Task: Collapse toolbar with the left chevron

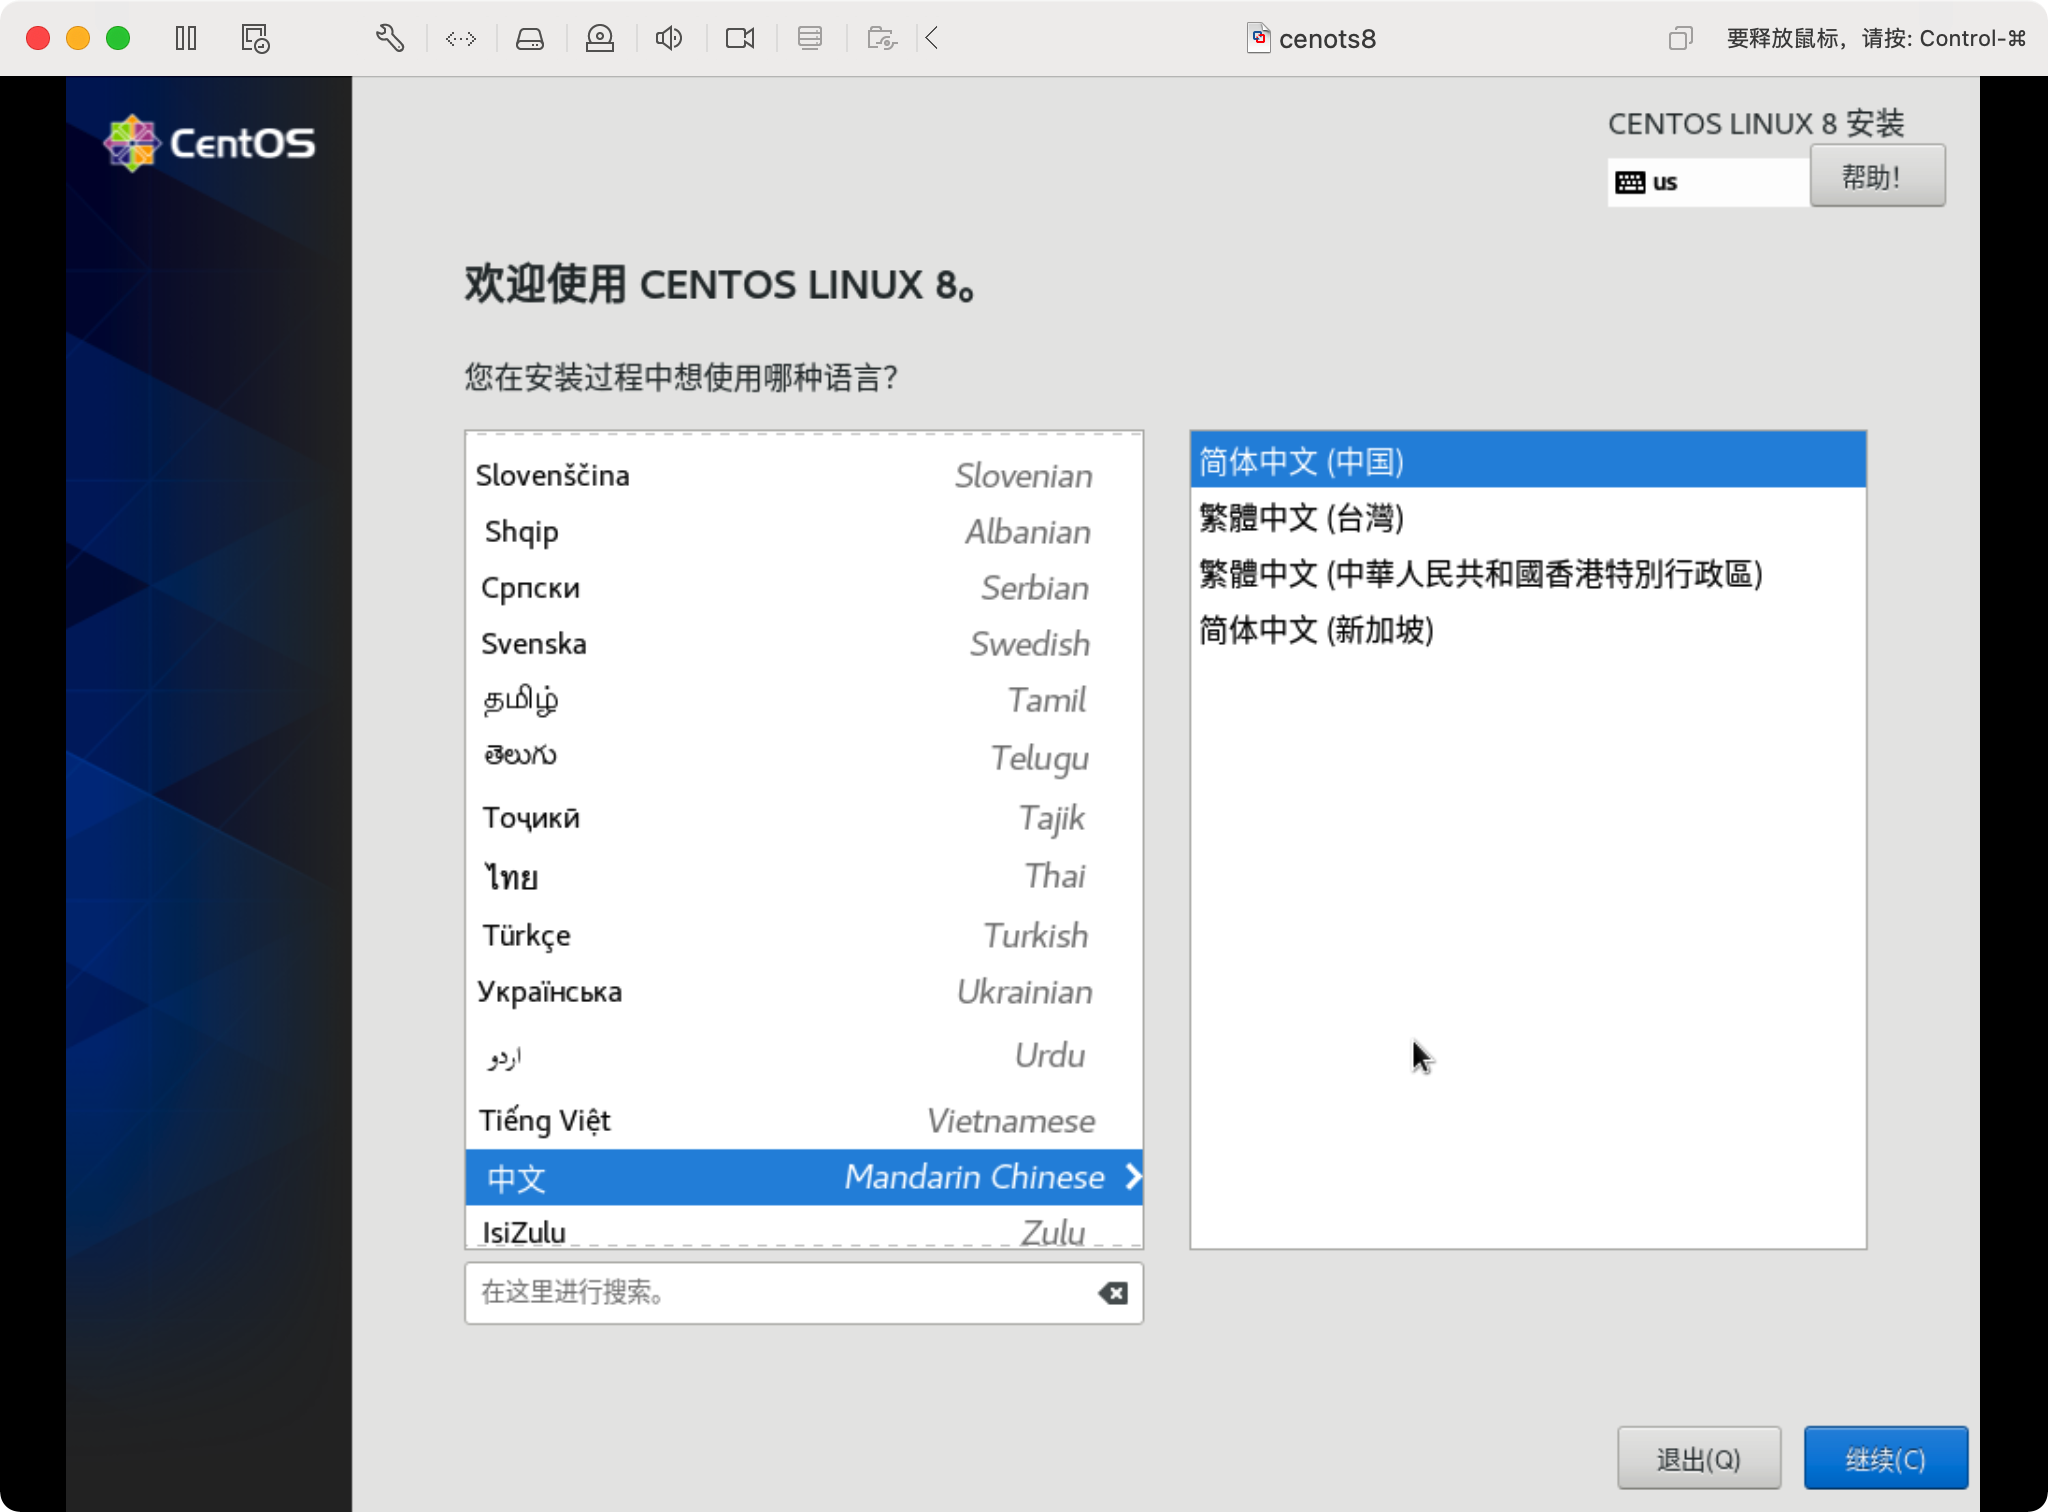Action: 932,38
